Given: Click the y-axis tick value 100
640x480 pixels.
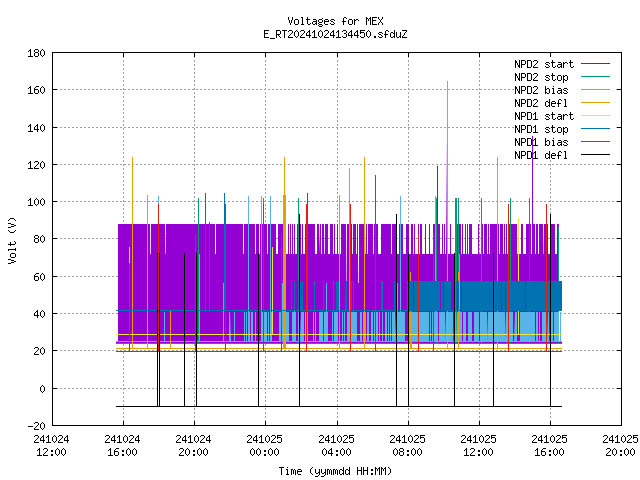Looking at the screenshot, I should (36, 202).
